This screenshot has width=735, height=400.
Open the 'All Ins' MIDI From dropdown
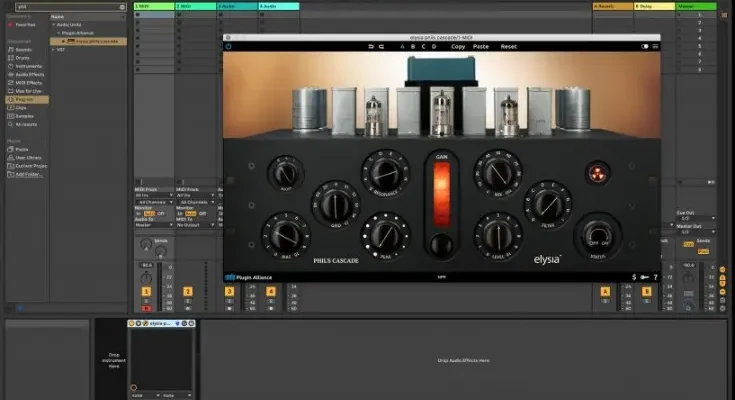click(x=152, y=195)
